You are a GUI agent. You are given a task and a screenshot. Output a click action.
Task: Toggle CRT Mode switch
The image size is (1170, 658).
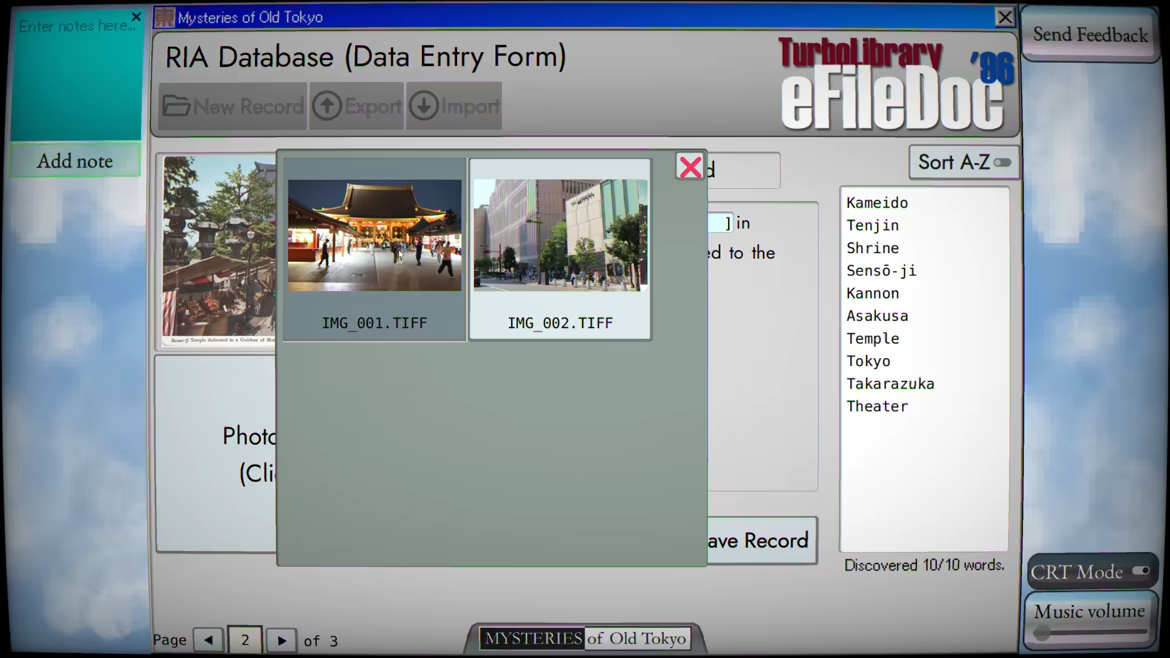(x=1140, y=571)
